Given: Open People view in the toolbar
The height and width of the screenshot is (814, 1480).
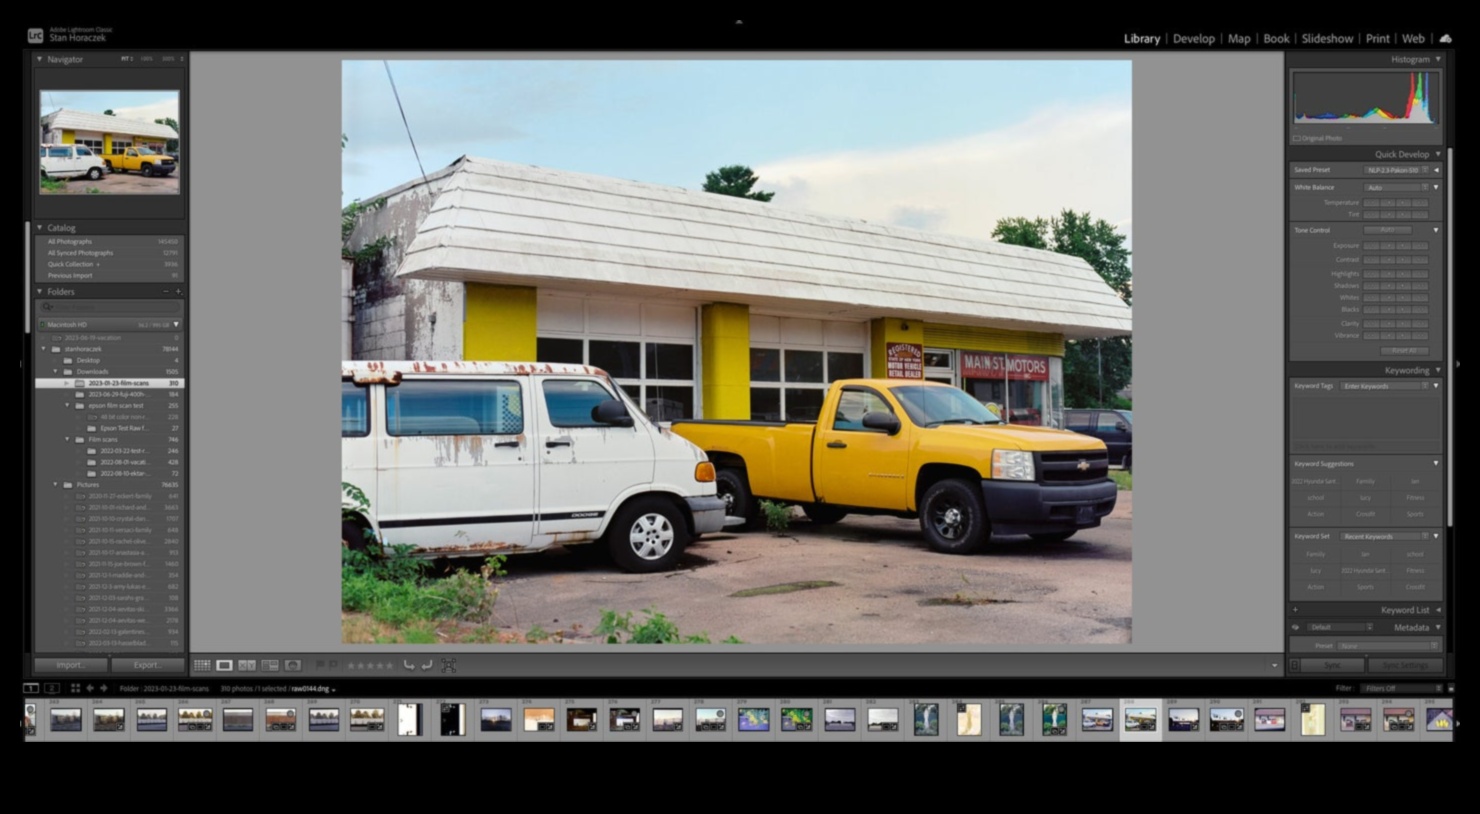Looking at the screenshot, I should 292,665.
